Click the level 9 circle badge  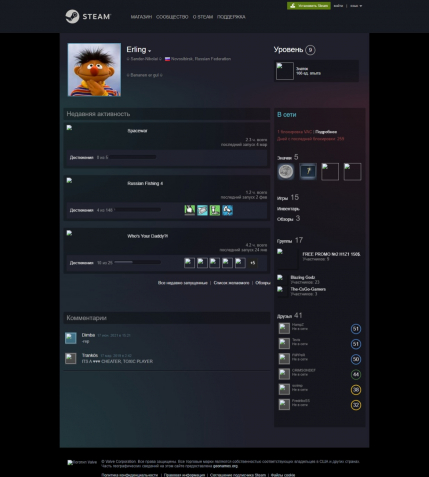[x=310, y=50]
